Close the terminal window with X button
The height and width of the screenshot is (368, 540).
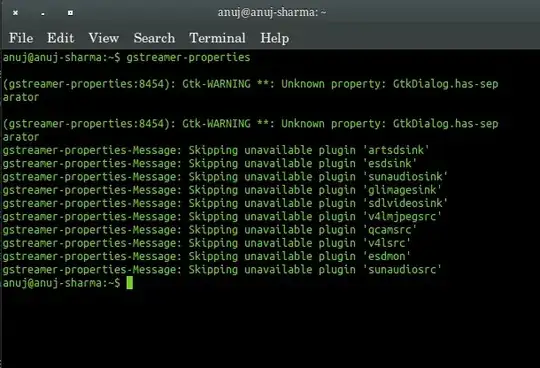[15, 13]
